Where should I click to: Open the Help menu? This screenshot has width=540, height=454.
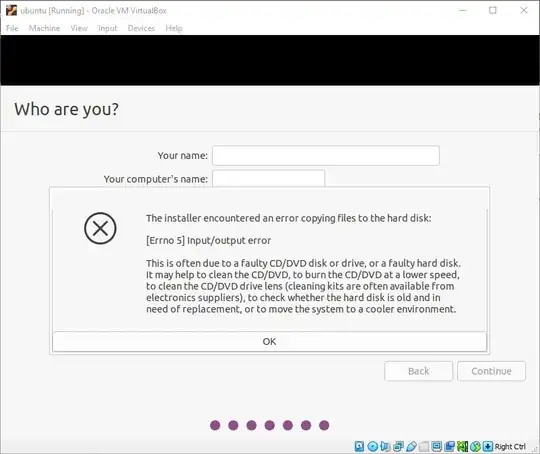pos(174,28)
